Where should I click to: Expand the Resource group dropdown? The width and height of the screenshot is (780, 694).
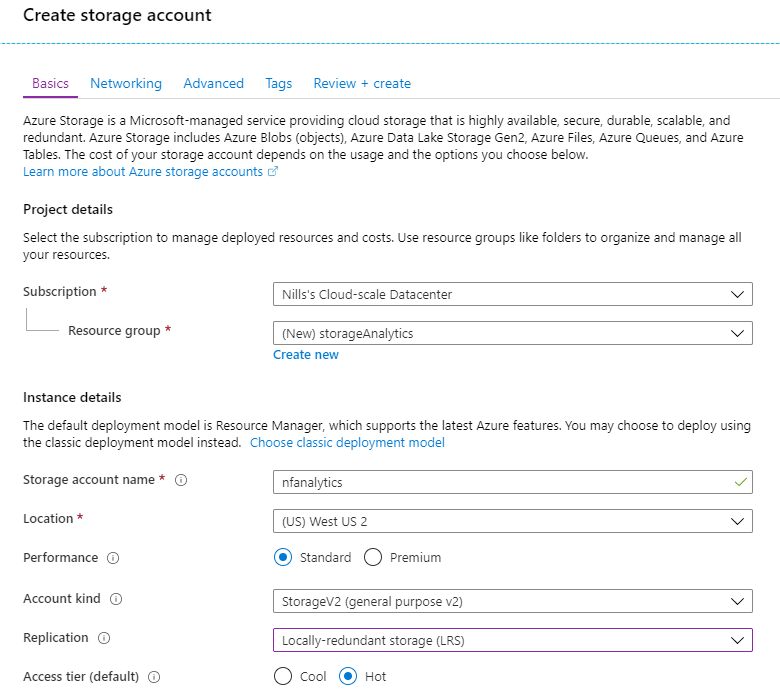[x=512, y=333]
